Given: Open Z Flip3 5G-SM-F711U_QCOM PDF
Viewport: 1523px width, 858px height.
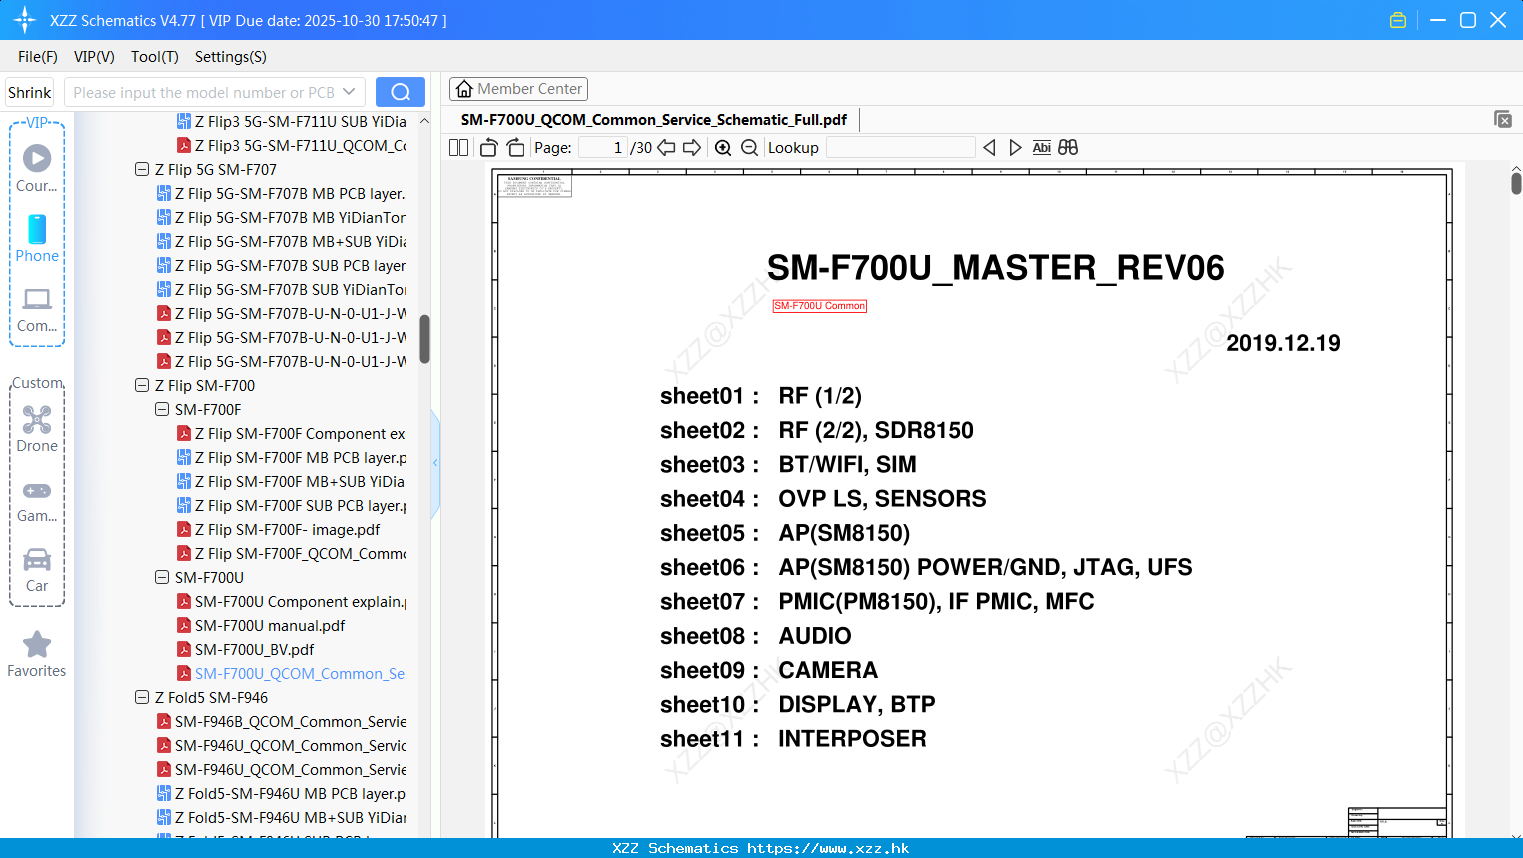Looking at the screenshot, I should (x=292, y=145).
